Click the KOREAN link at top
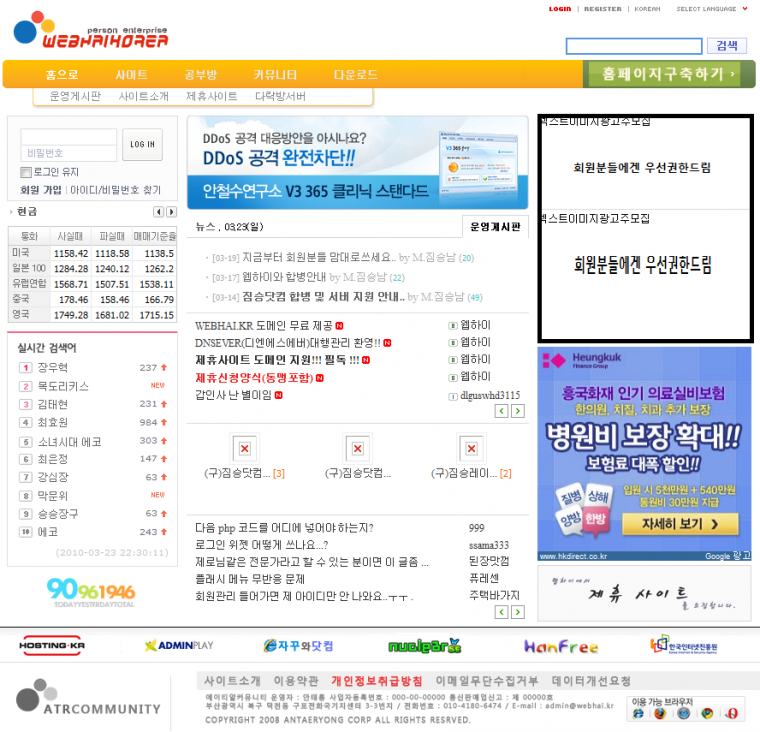The image size is (760, 732). [647, 9]
